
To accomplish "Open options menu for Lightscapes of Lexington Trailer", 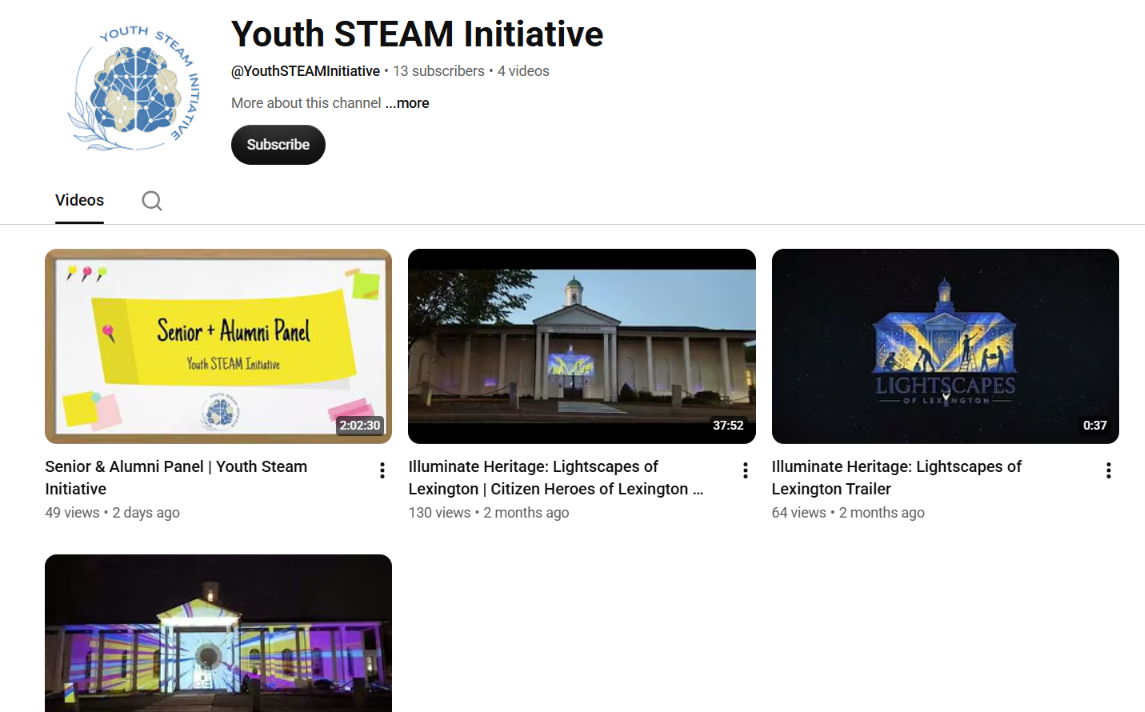I will coord(1108,471).
